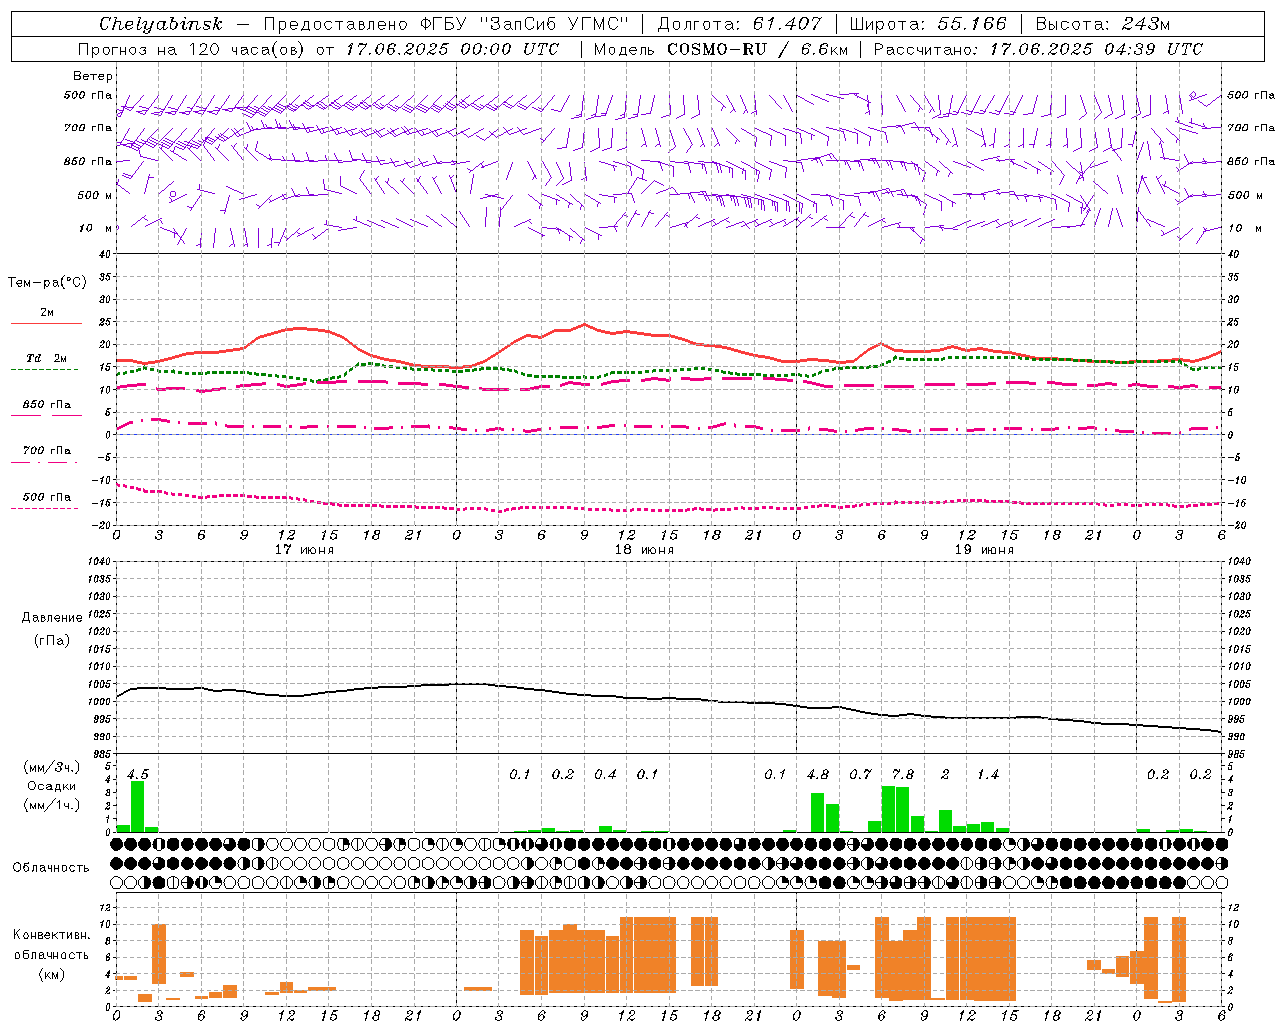Click the '4.8' precipitation total value
Image resolution: width=1280 pixels, height=1024 pixels.
(817, 775)
